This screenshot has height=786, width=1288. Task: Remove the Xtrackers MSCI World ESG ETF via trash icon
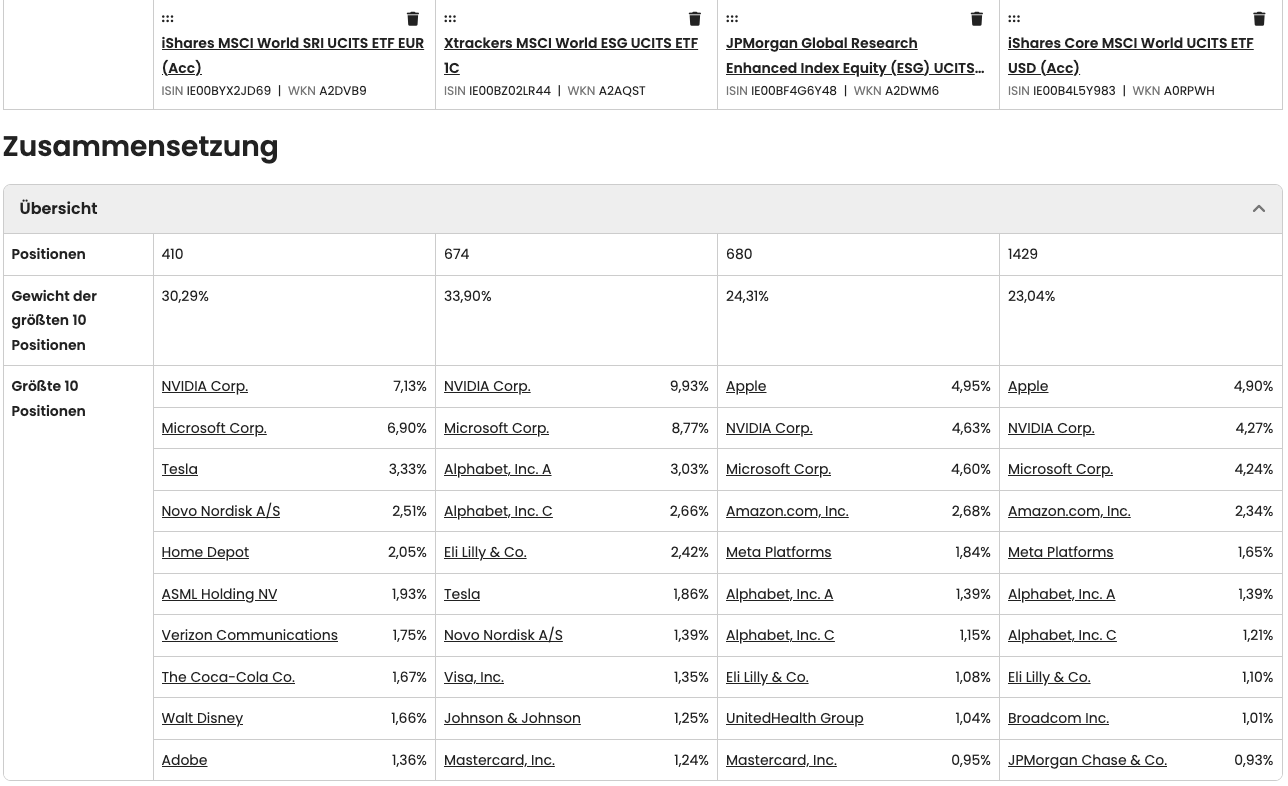694,18
